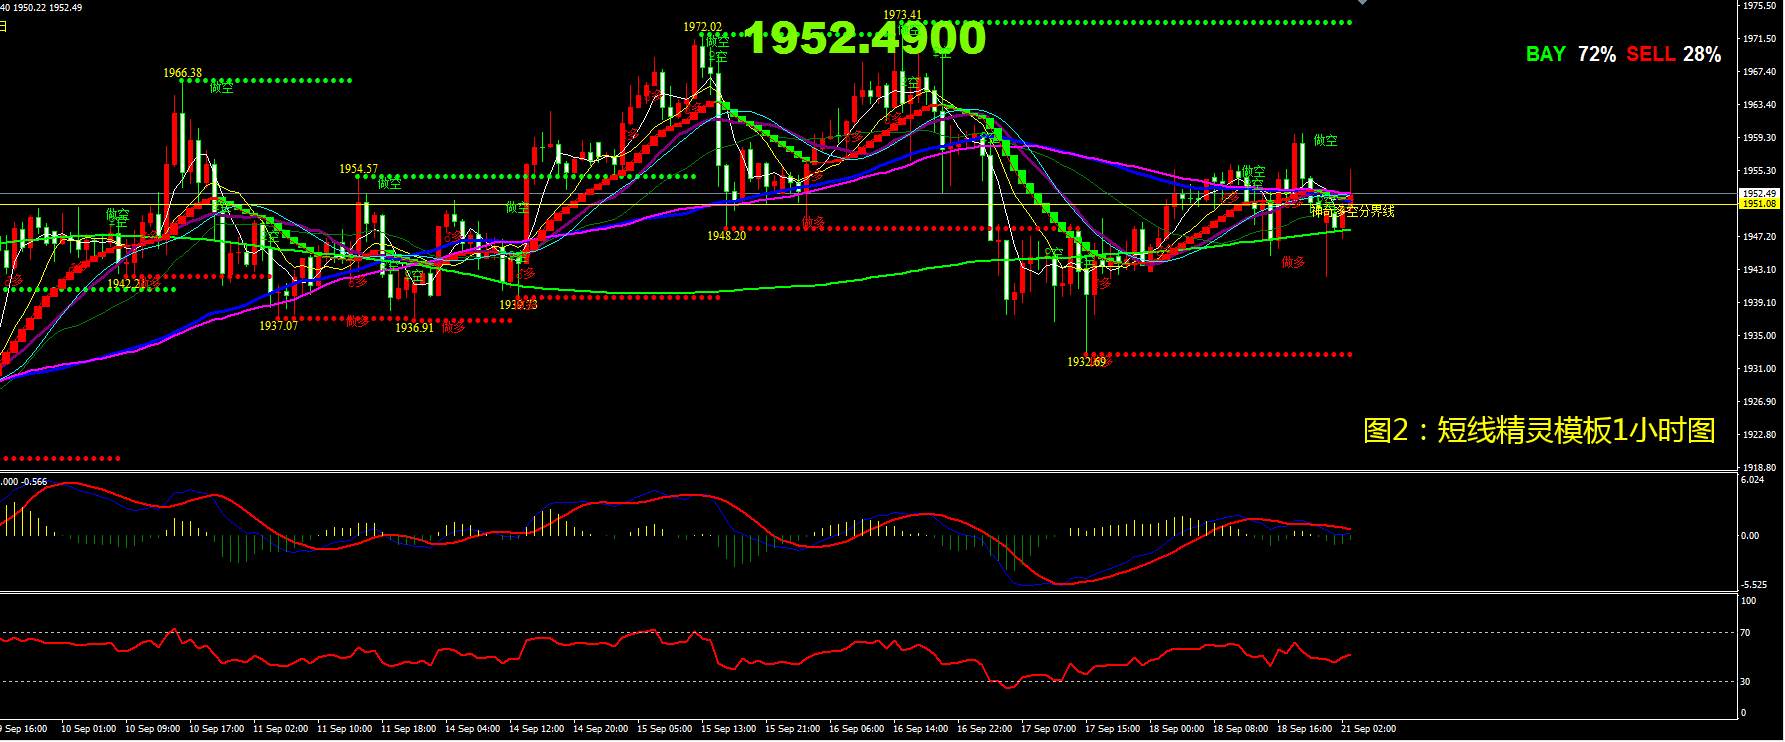Screen dimensions: 1785x742
Task: Select the -5.525 MACD scale value
Action: pyautogui.click(x=1754, y=584)
